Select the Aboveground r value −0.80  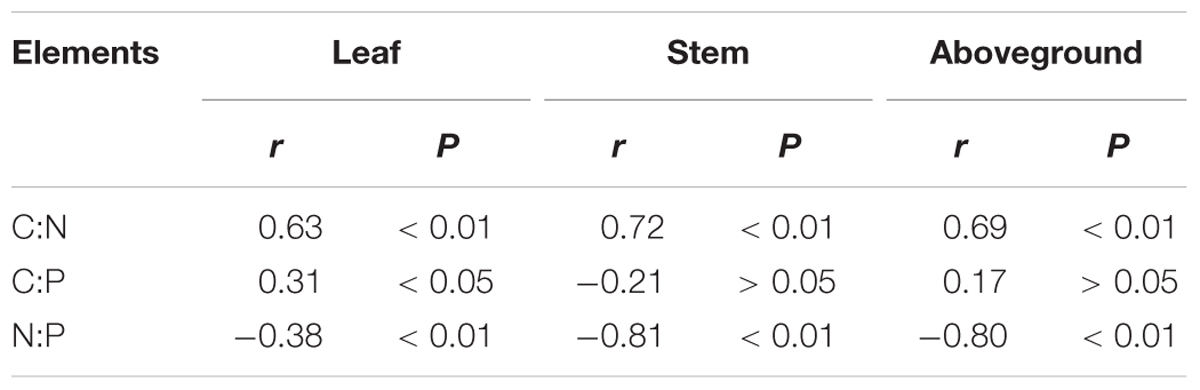click(x=961, y=336)
